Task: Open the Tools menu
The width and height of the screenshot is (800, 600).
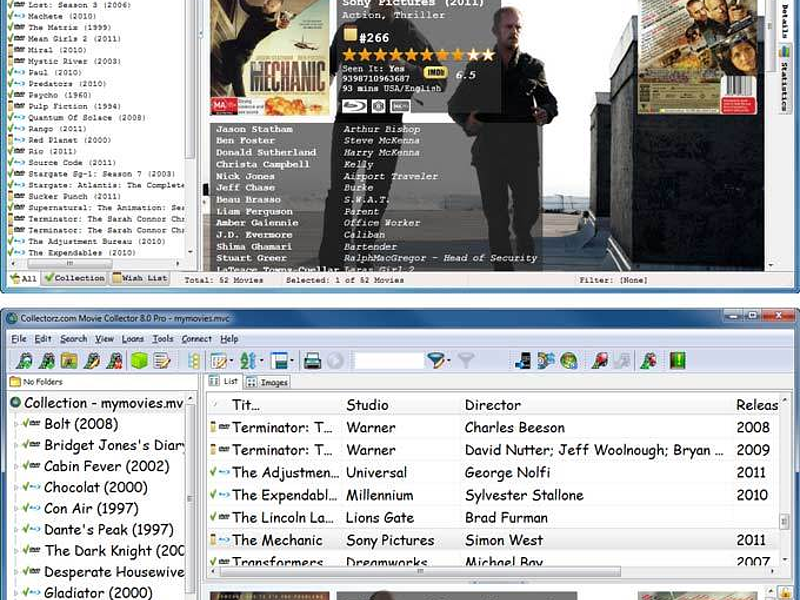Action: pos(163,339)
